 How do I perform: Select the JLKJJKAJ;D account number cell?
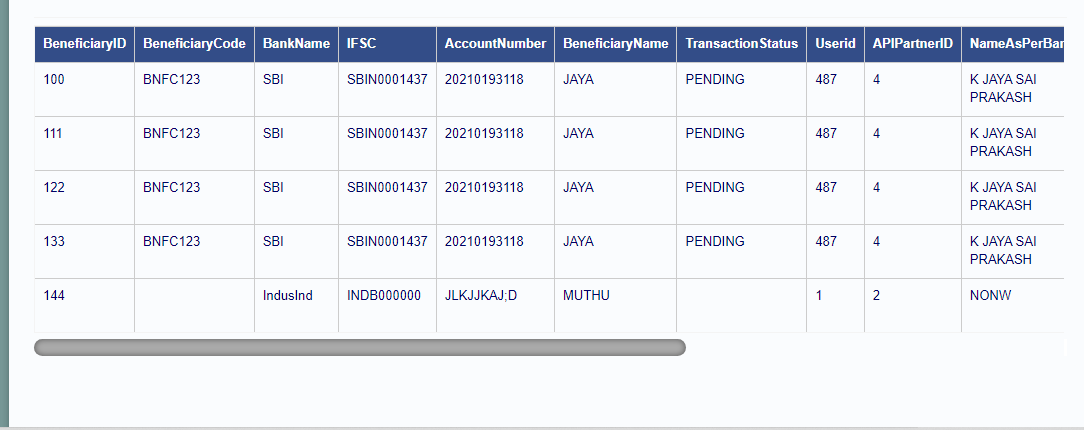coord(495,306)
